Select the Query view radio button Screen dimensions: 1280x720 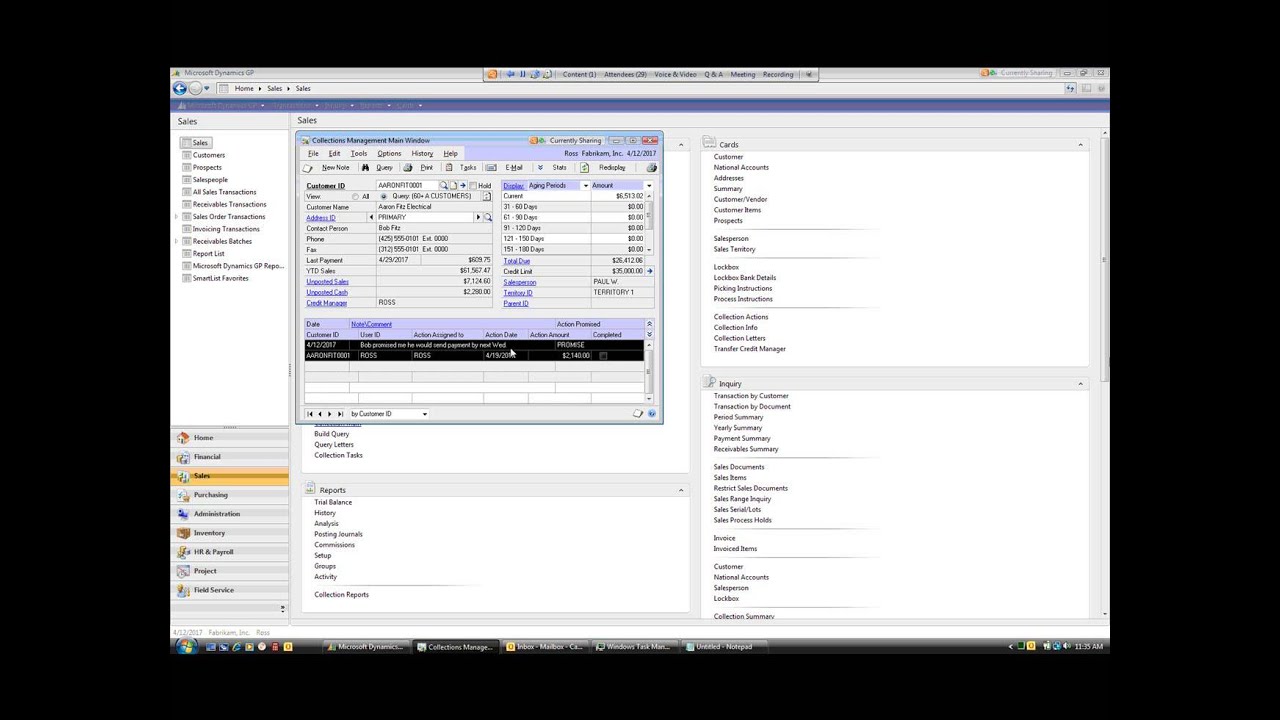click(x=385, y=197)
